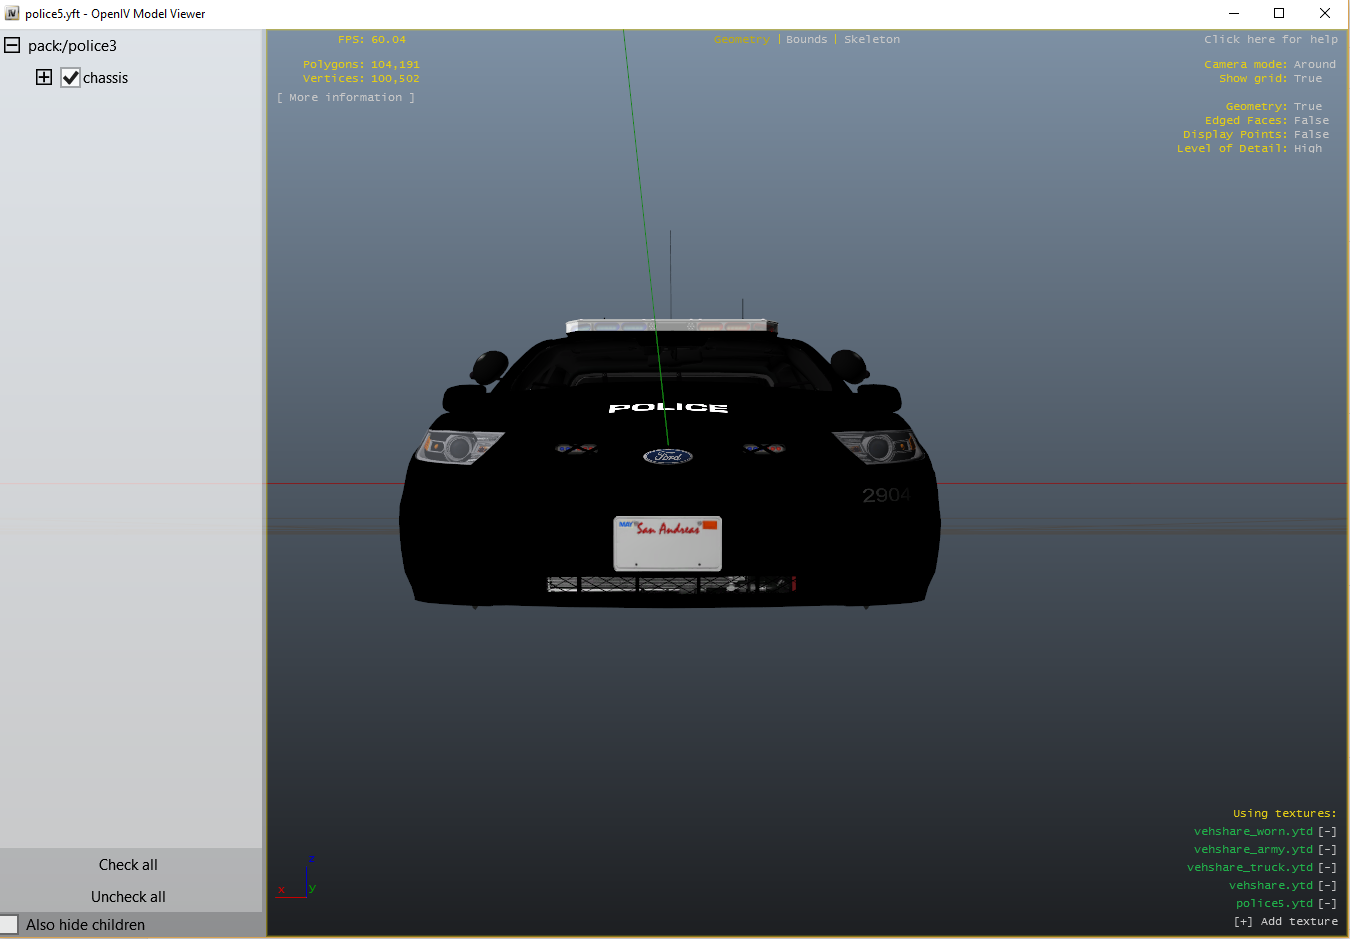The width and height of the screenshot is (1350, 939).
Task: Switch to the Skeleton view tab
Action: (x=871, y=40)
